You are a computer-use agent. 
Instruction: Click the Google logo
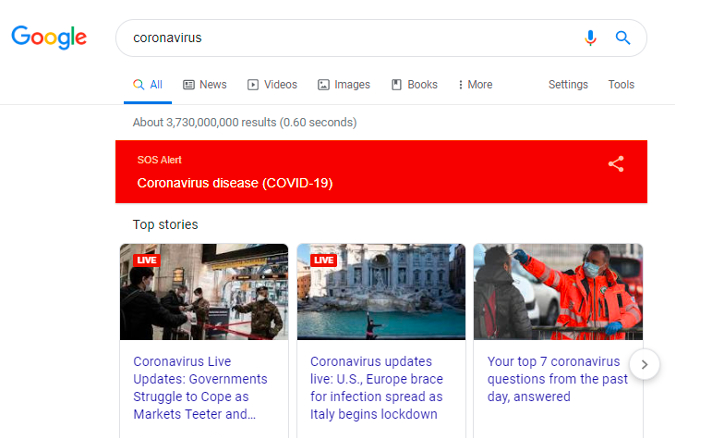[49, 37]
